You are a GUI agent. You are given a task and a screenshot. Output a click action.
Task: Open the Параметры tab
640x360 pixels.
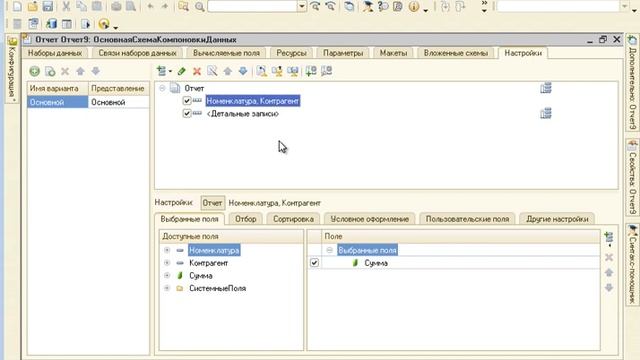click(x=343, y=53)
